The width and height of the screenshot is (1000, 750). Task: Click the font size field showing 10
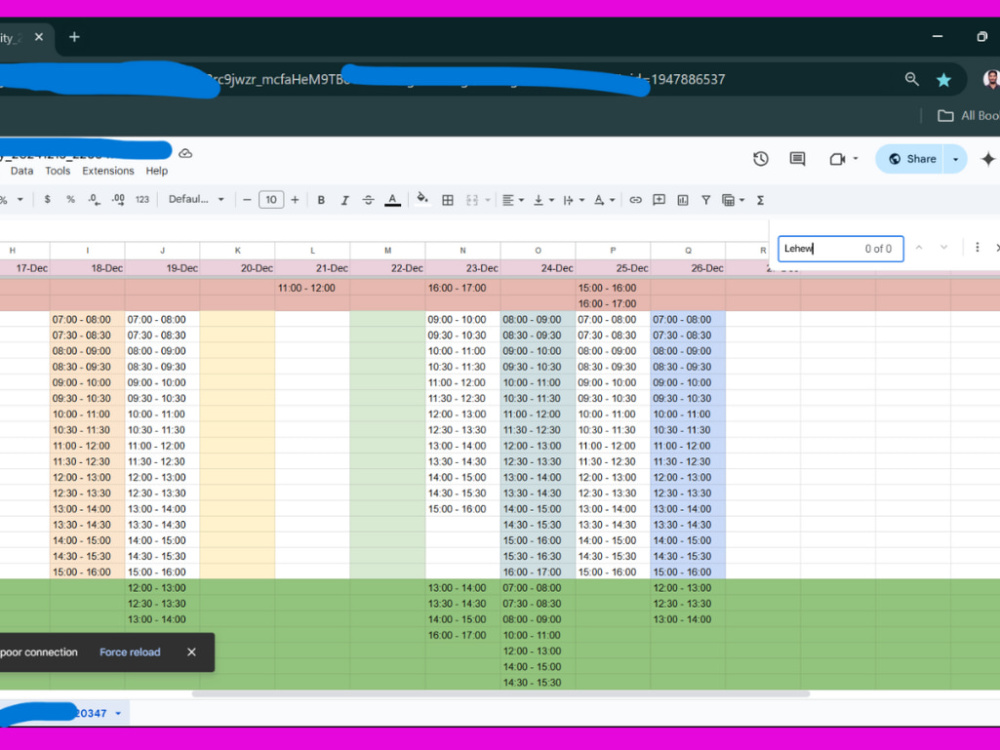[x=271, y=200]
